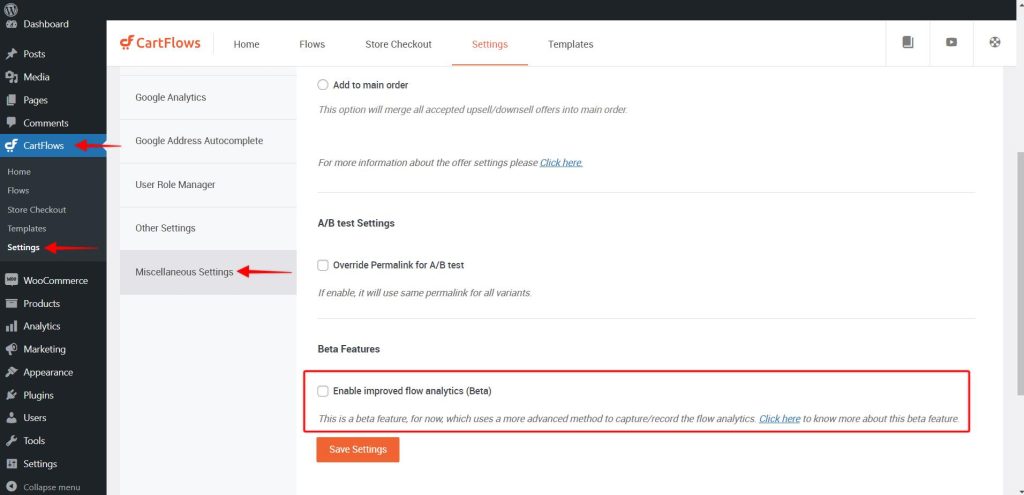This screenshot has height=495, width=1024.
Task: Click the Plugins plug icon
Action: [x=11, y=395]
